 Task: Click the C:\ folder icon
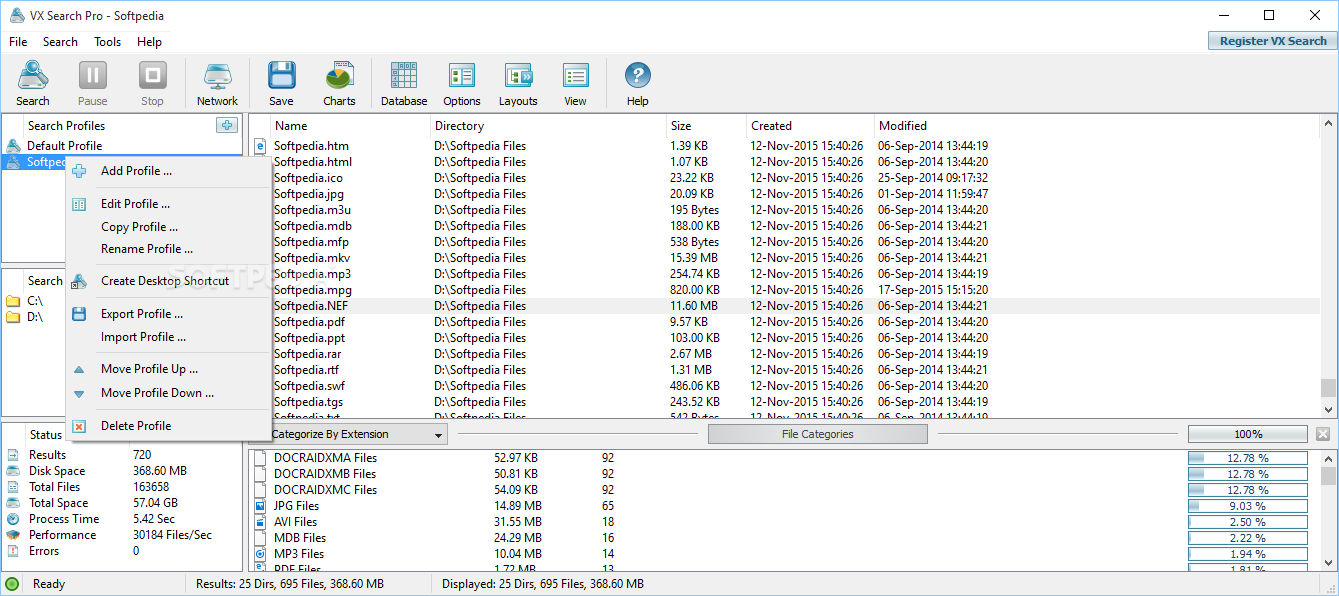point(13,301)
